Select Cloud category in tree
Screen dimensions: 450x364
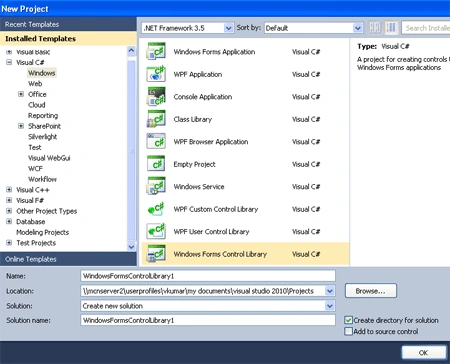click(37, 105)
